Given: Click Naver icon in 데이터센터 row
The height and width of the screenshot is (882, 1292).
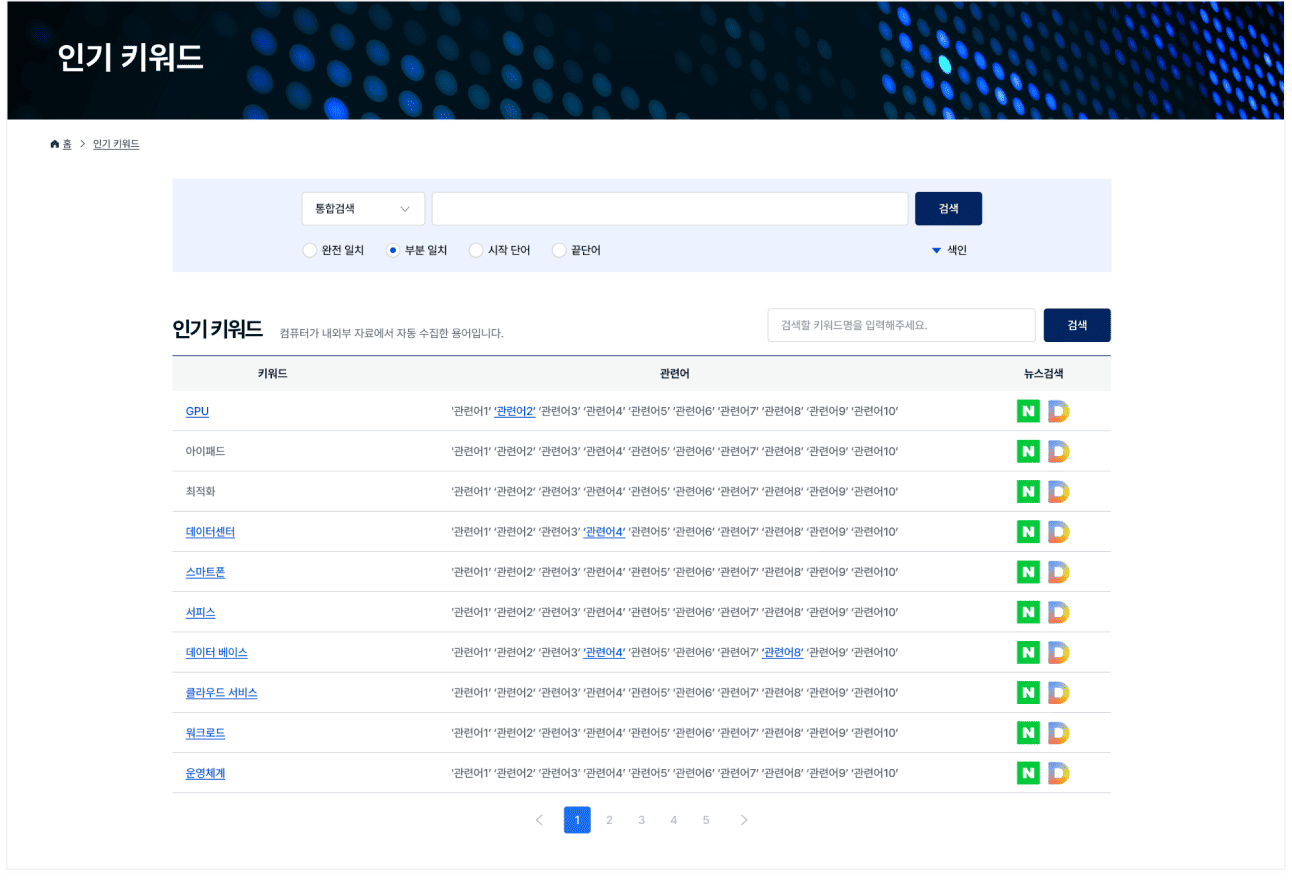Looking at the screenshot, I should coord(1028,532).
